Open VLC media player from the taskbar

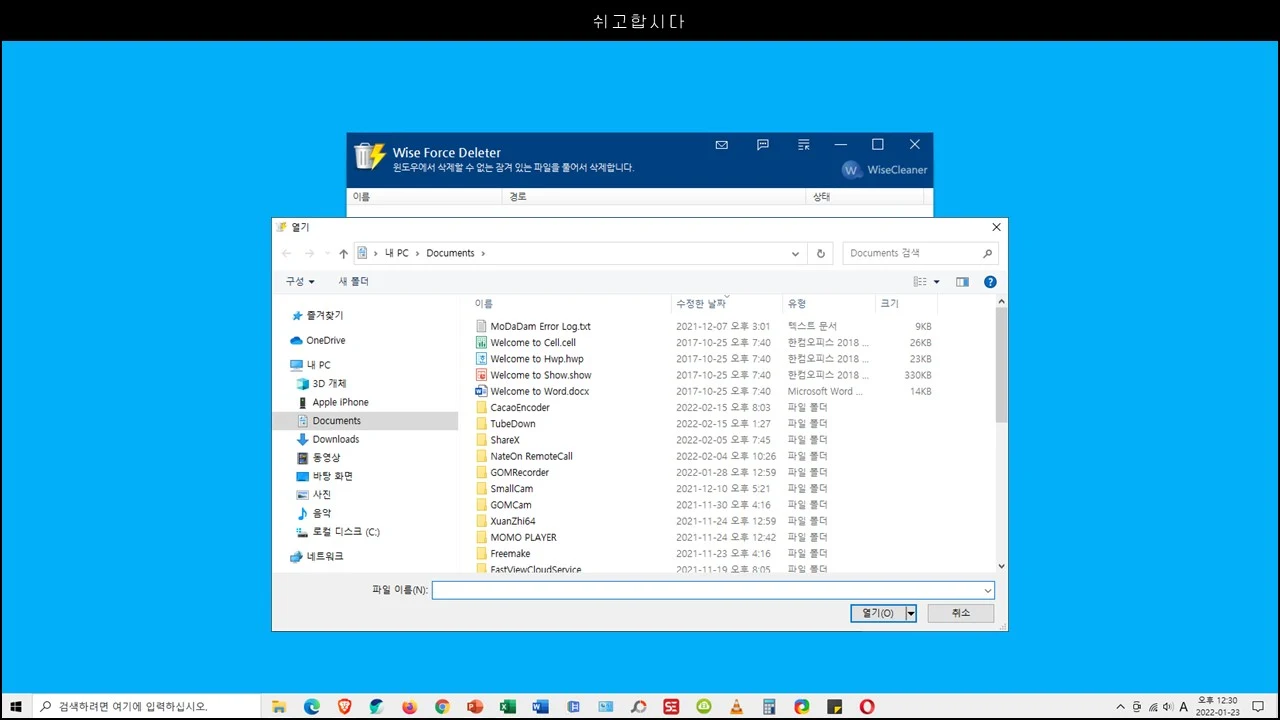(736, 707)
